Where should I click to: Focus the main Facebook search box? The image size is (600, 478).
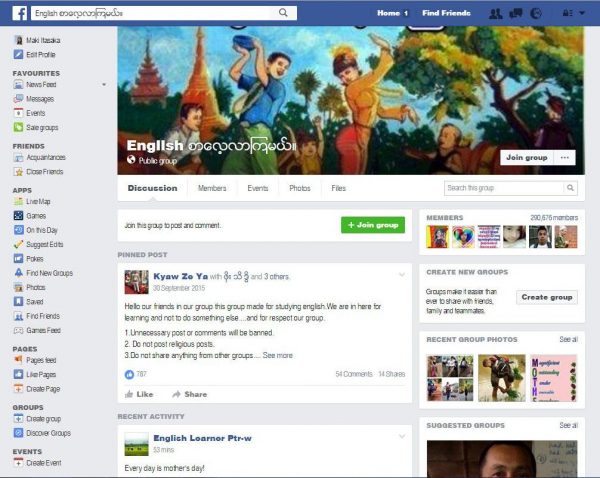click(x=153, y=13)
